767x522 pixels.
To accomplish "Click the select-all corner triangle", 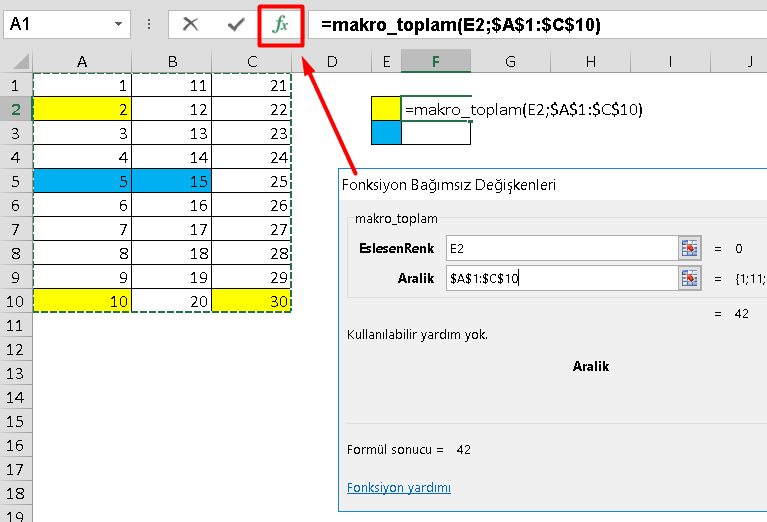I will (x=21, y=62).
